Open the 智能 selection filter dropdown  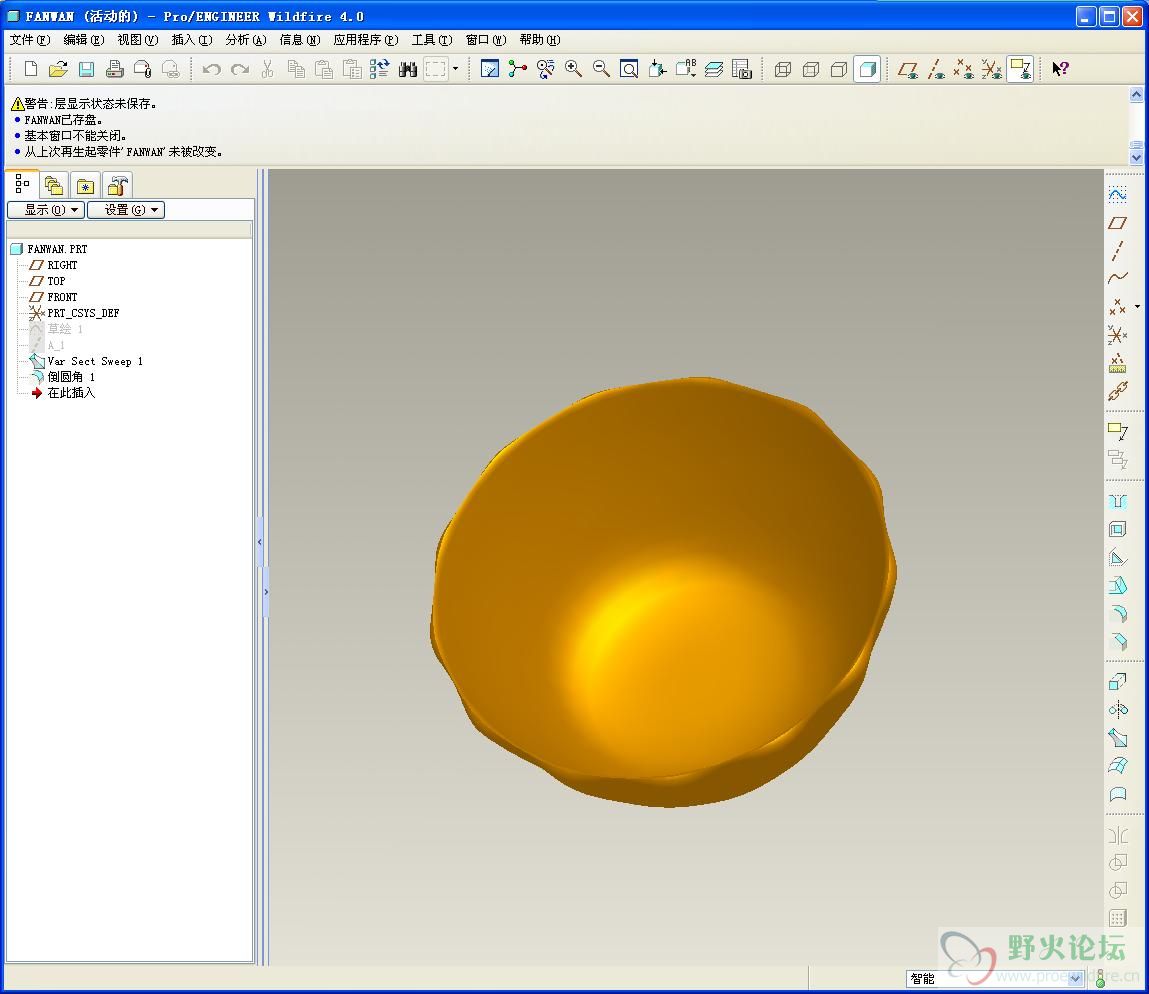(1075, 978)
